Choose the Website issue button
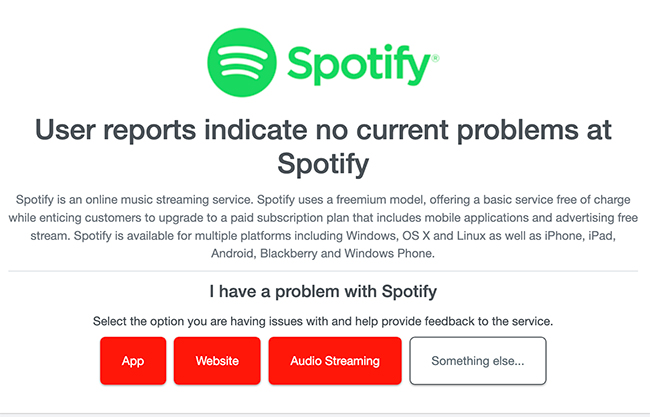 [x=217, y=360]
